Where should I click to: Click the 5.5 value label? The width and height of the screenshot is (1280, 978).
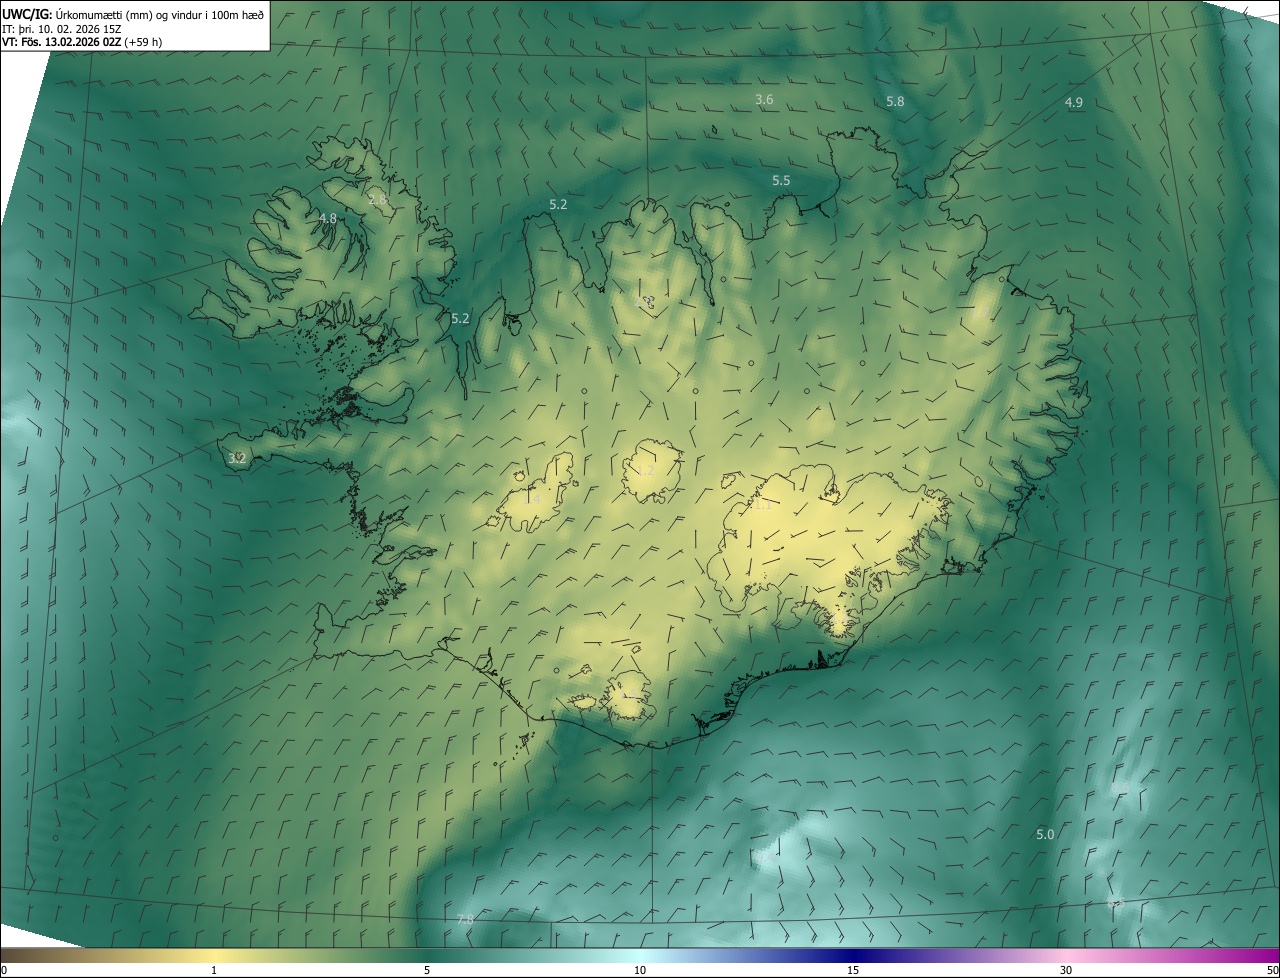point(781,180)
